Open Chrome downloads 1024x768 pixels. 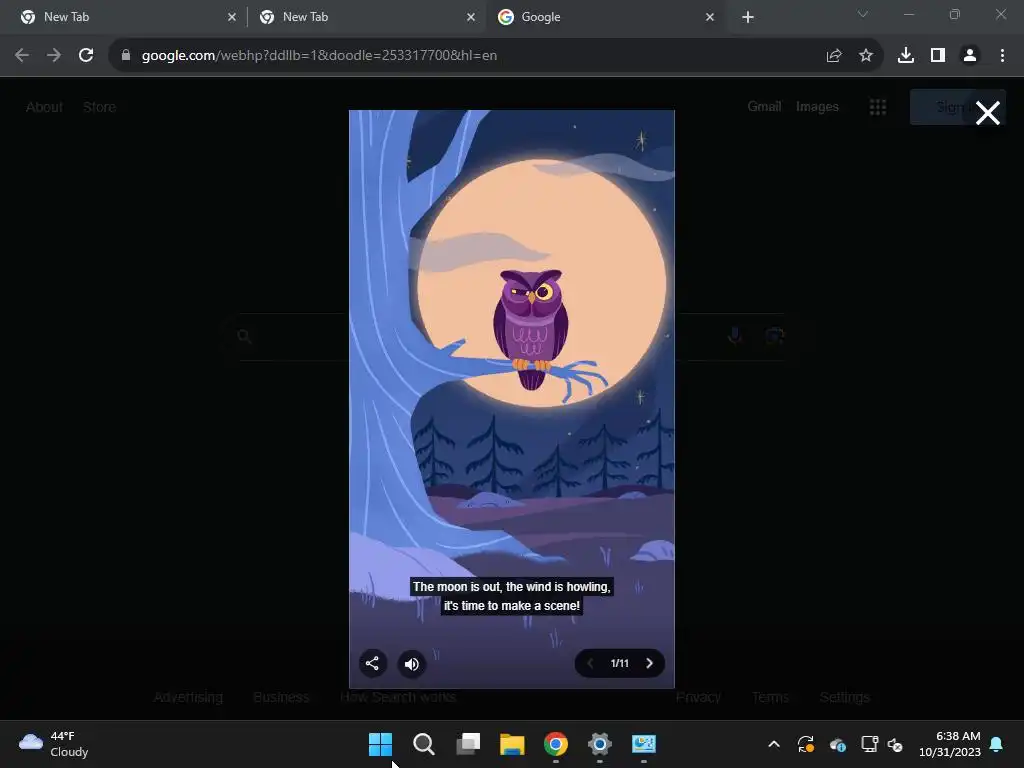pos(906,56)
